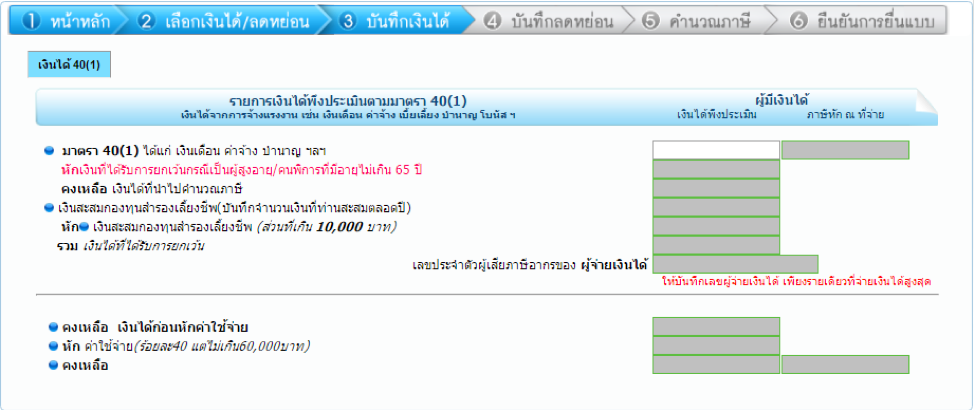Click the bullet beside หัก ค่าใช้จ่าย
This screenshot has width=974, height=410.
click(x=53, y=346)
